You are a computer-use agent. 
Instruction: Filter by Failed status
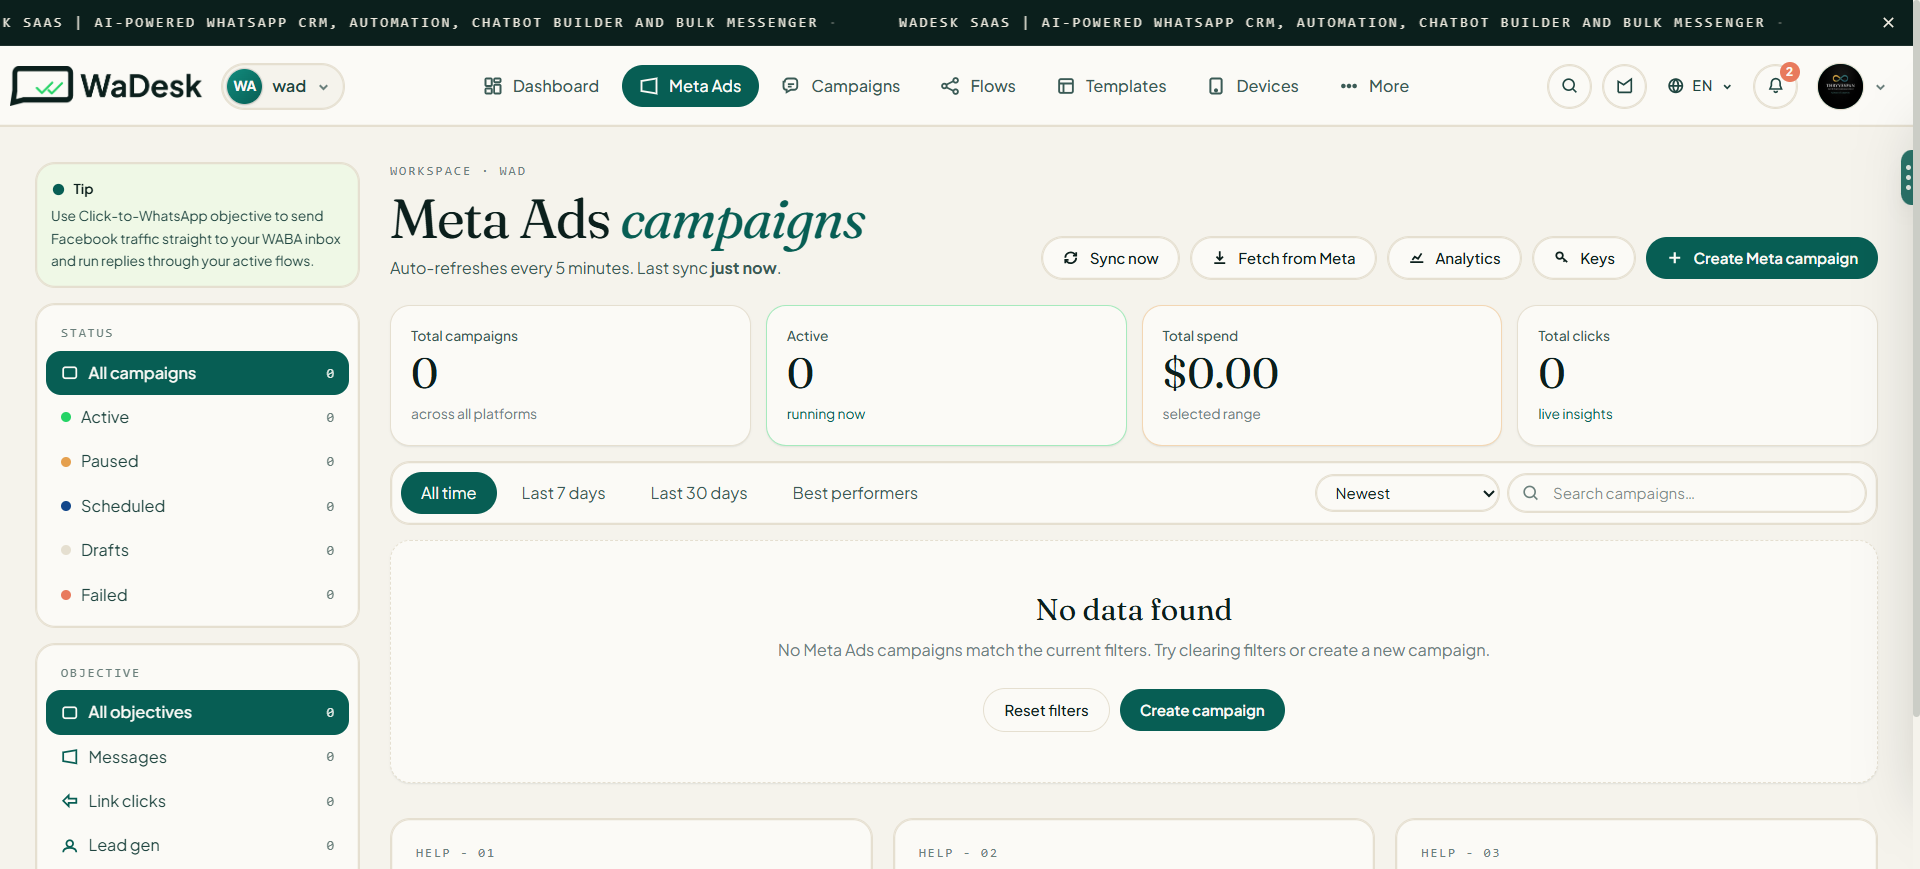[197, 595]
